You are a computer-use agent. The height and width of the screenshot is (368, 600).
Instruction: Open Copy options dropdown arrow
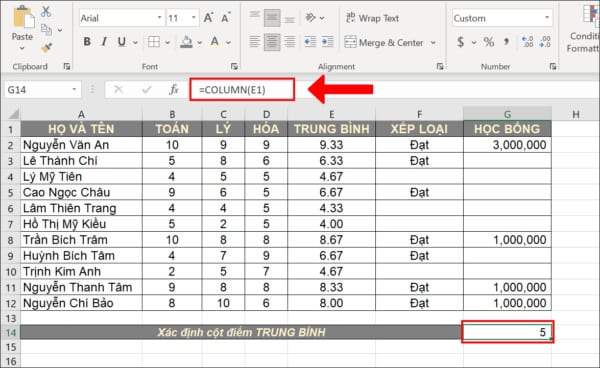tap(60, 30)
